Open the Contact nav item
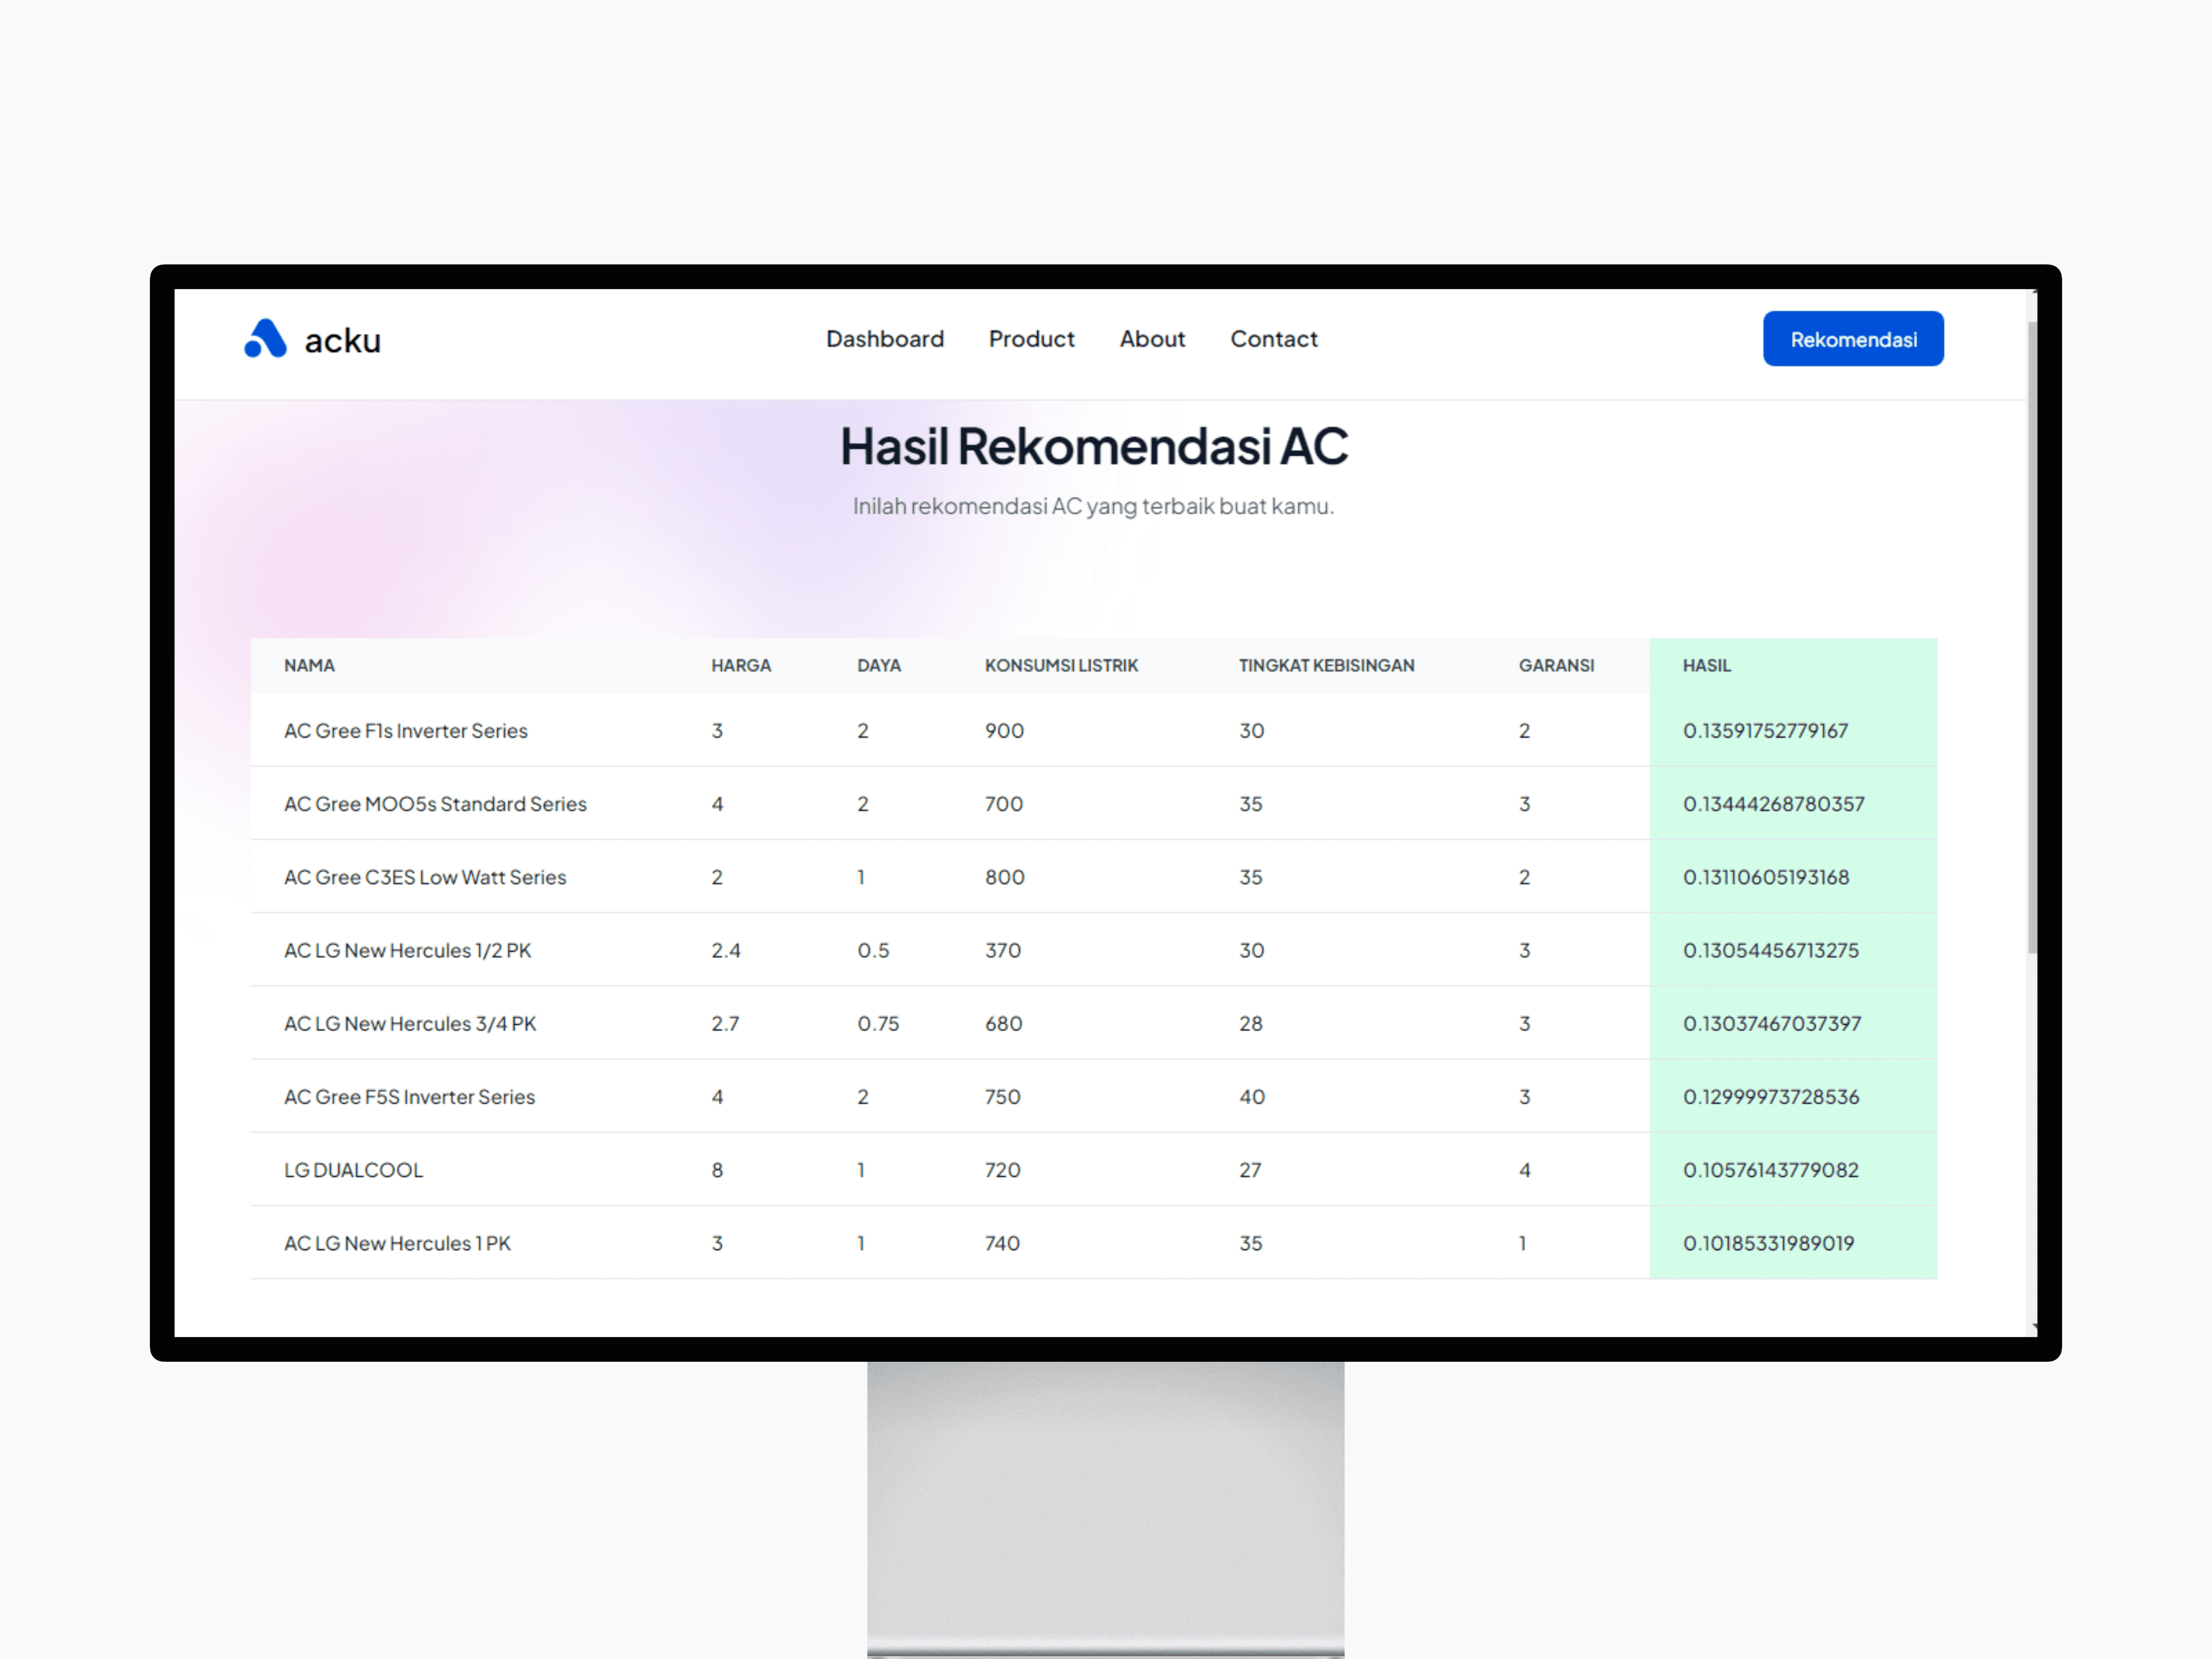 (1274, 339)
